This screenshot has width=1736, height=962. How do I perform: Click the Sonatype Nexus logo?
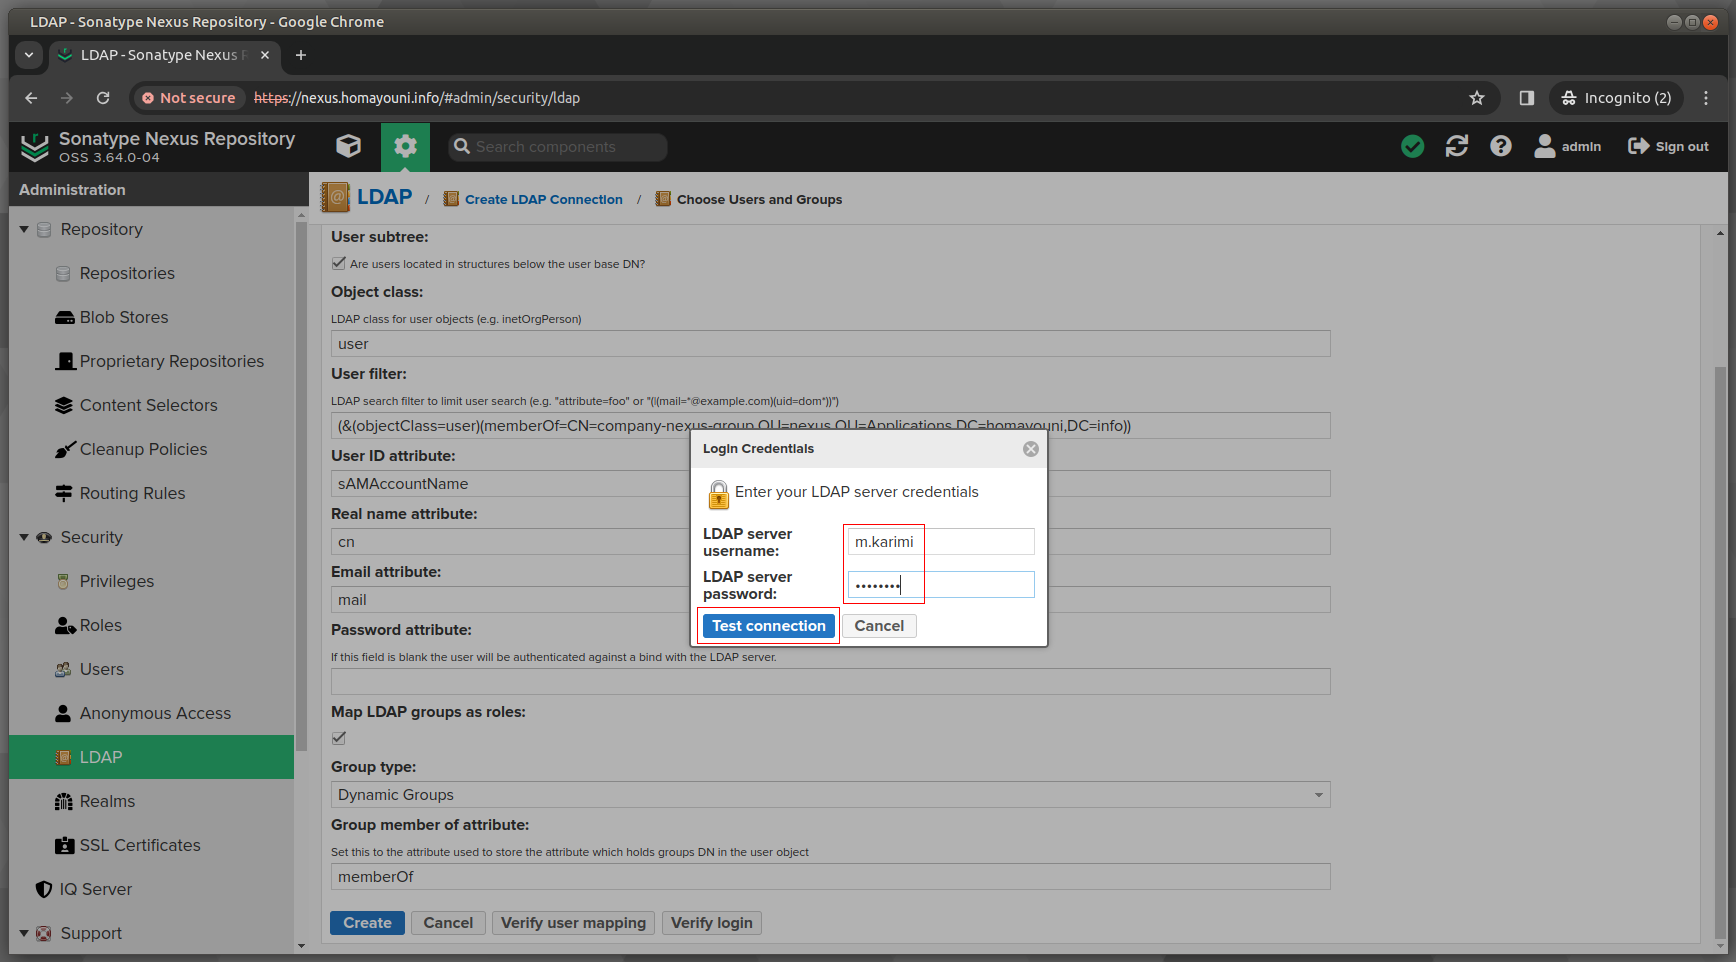point(35,147)
